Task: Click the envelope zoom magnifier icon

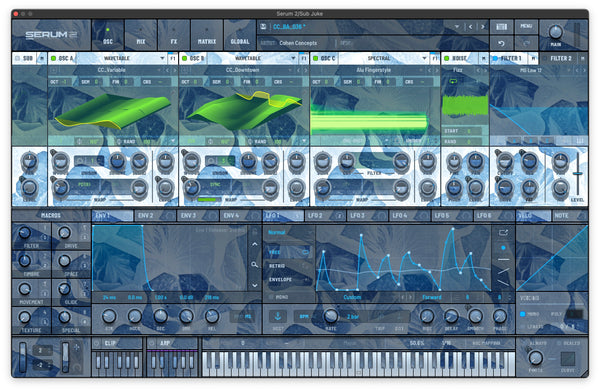Action: [254, 264]
